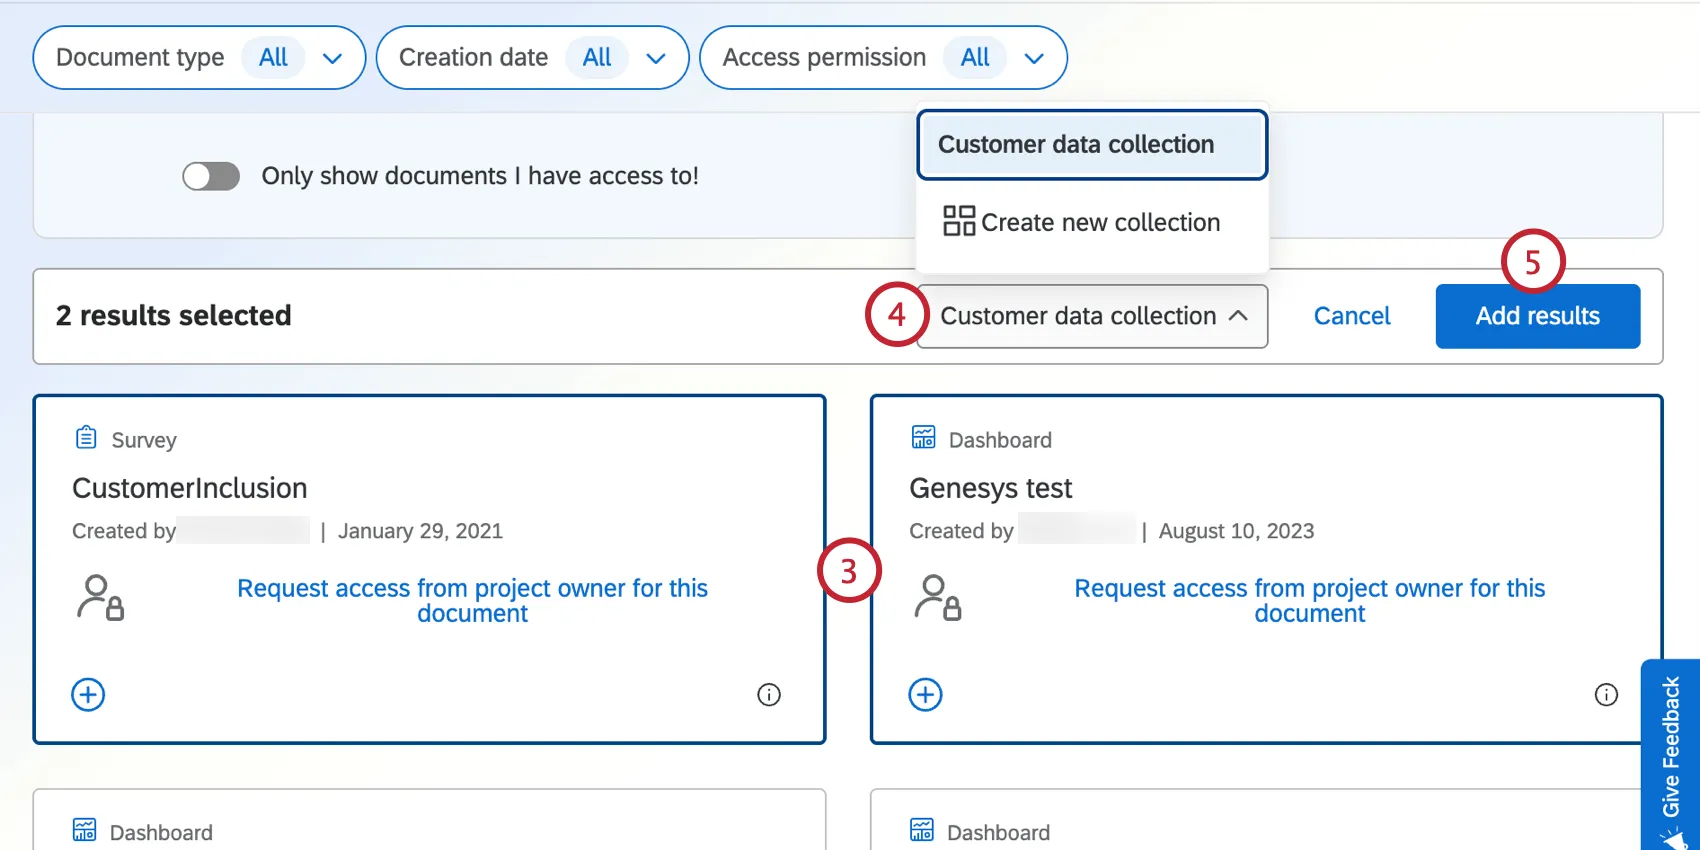The height and width of the screenshot is (850, 1700).
Task: Request access link for CustomerInclusion document
Action: pos(472,600)
